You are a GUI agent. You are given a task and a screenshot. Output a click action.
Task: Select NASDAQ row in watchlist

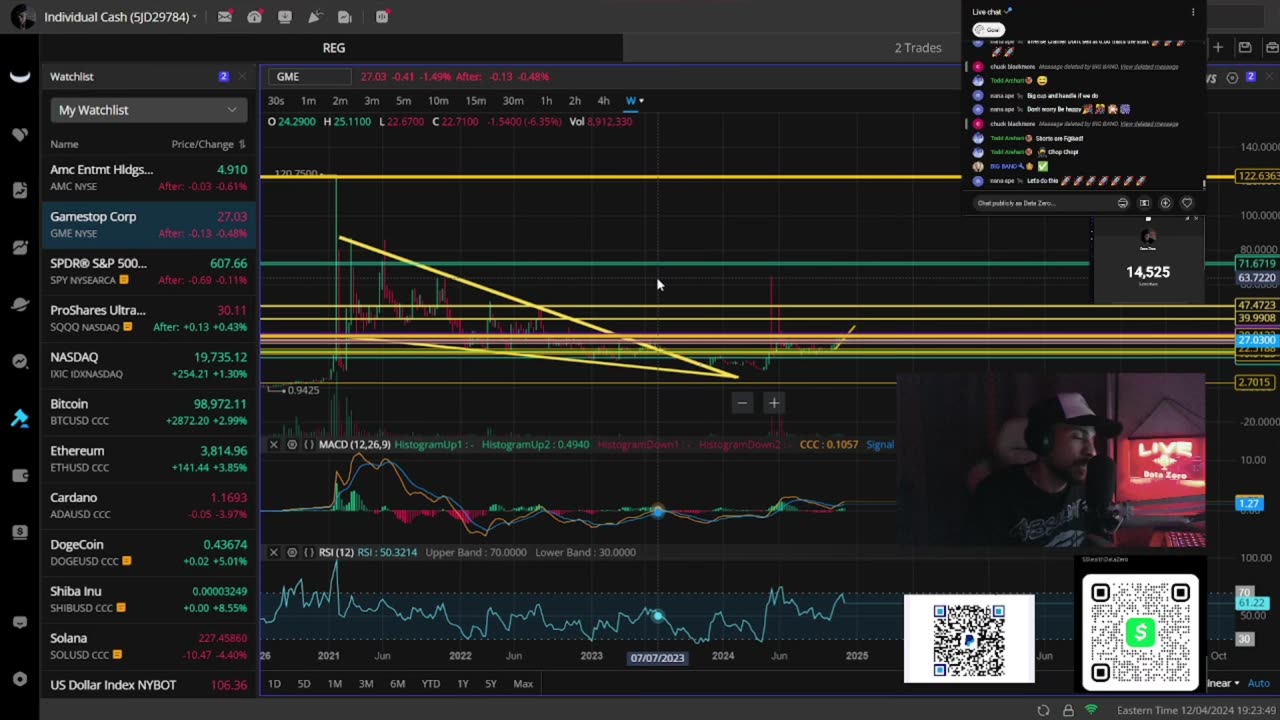click(148, 364)
